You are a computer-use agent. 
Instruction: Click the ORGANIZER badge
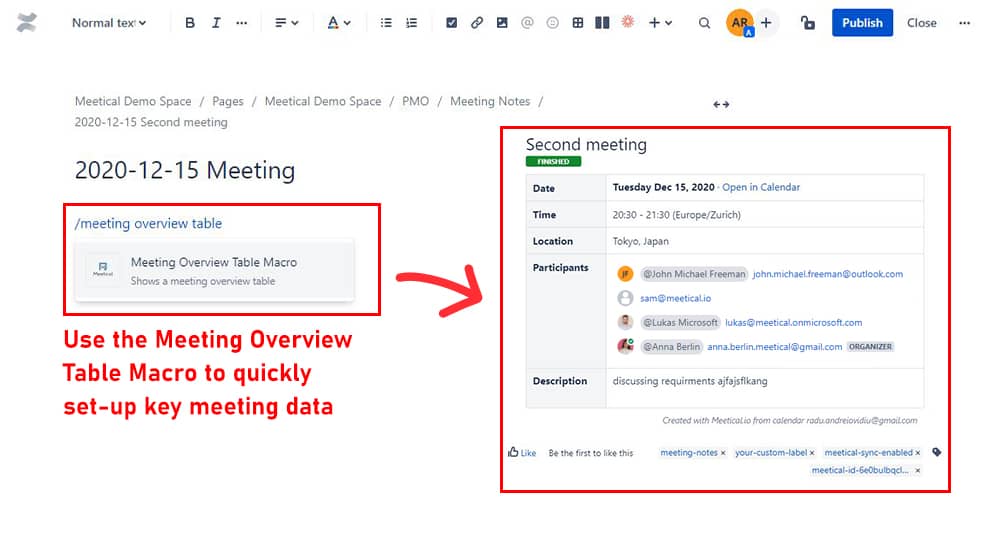870,347
